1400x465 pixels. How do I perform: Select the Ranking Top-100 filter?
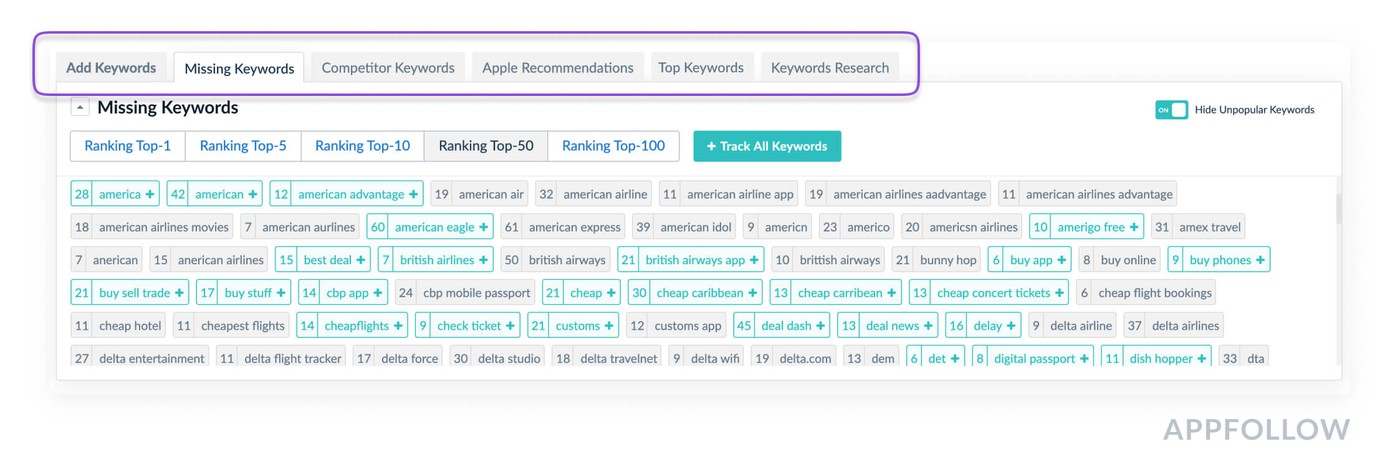point(613,146)
